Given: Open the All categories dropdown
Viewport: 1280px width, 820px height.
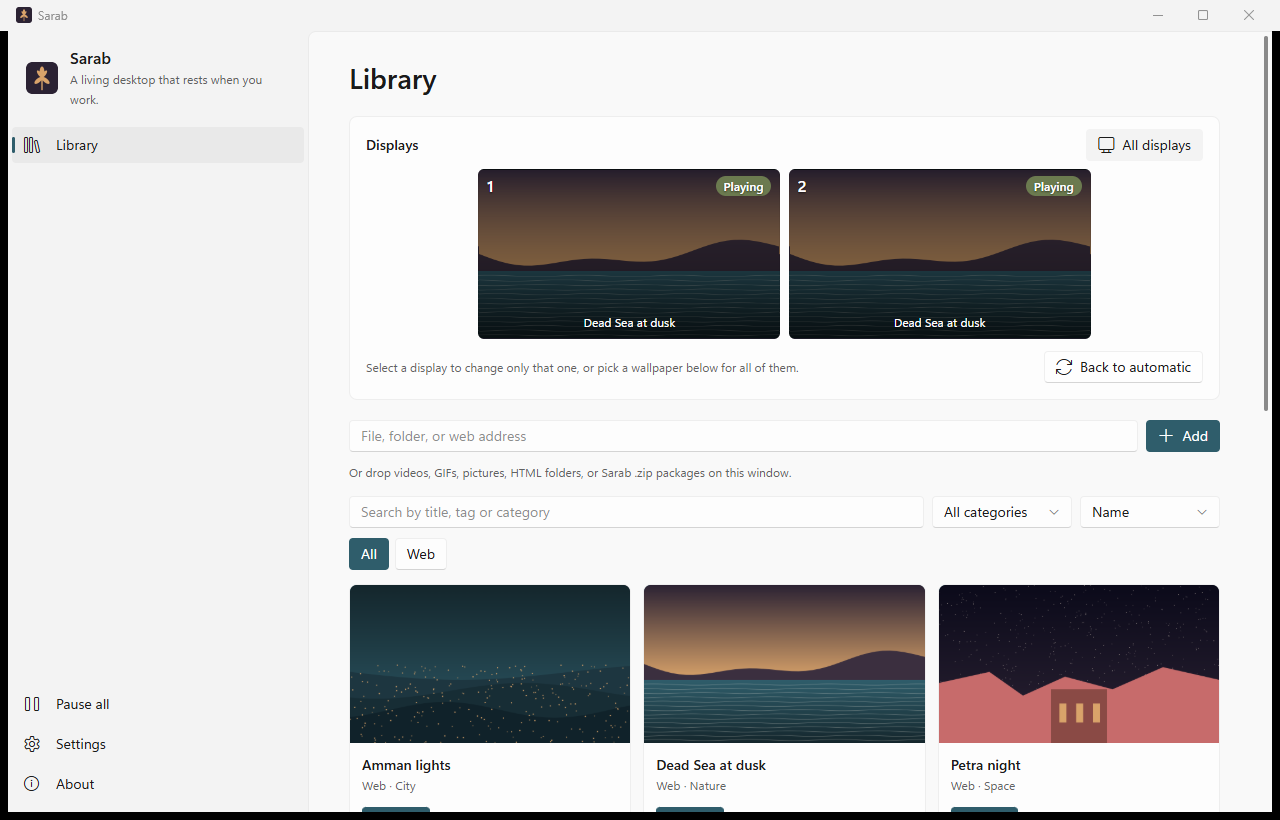Looking at the screenshot, I should pos(1001,512).
